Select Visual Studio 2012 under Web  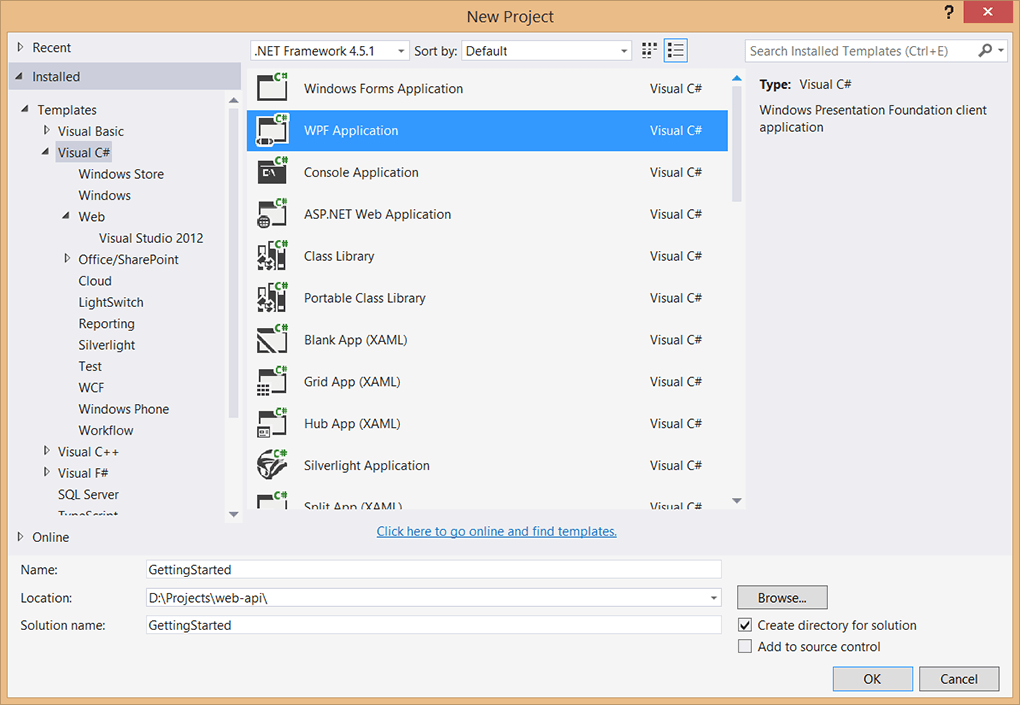151,238
